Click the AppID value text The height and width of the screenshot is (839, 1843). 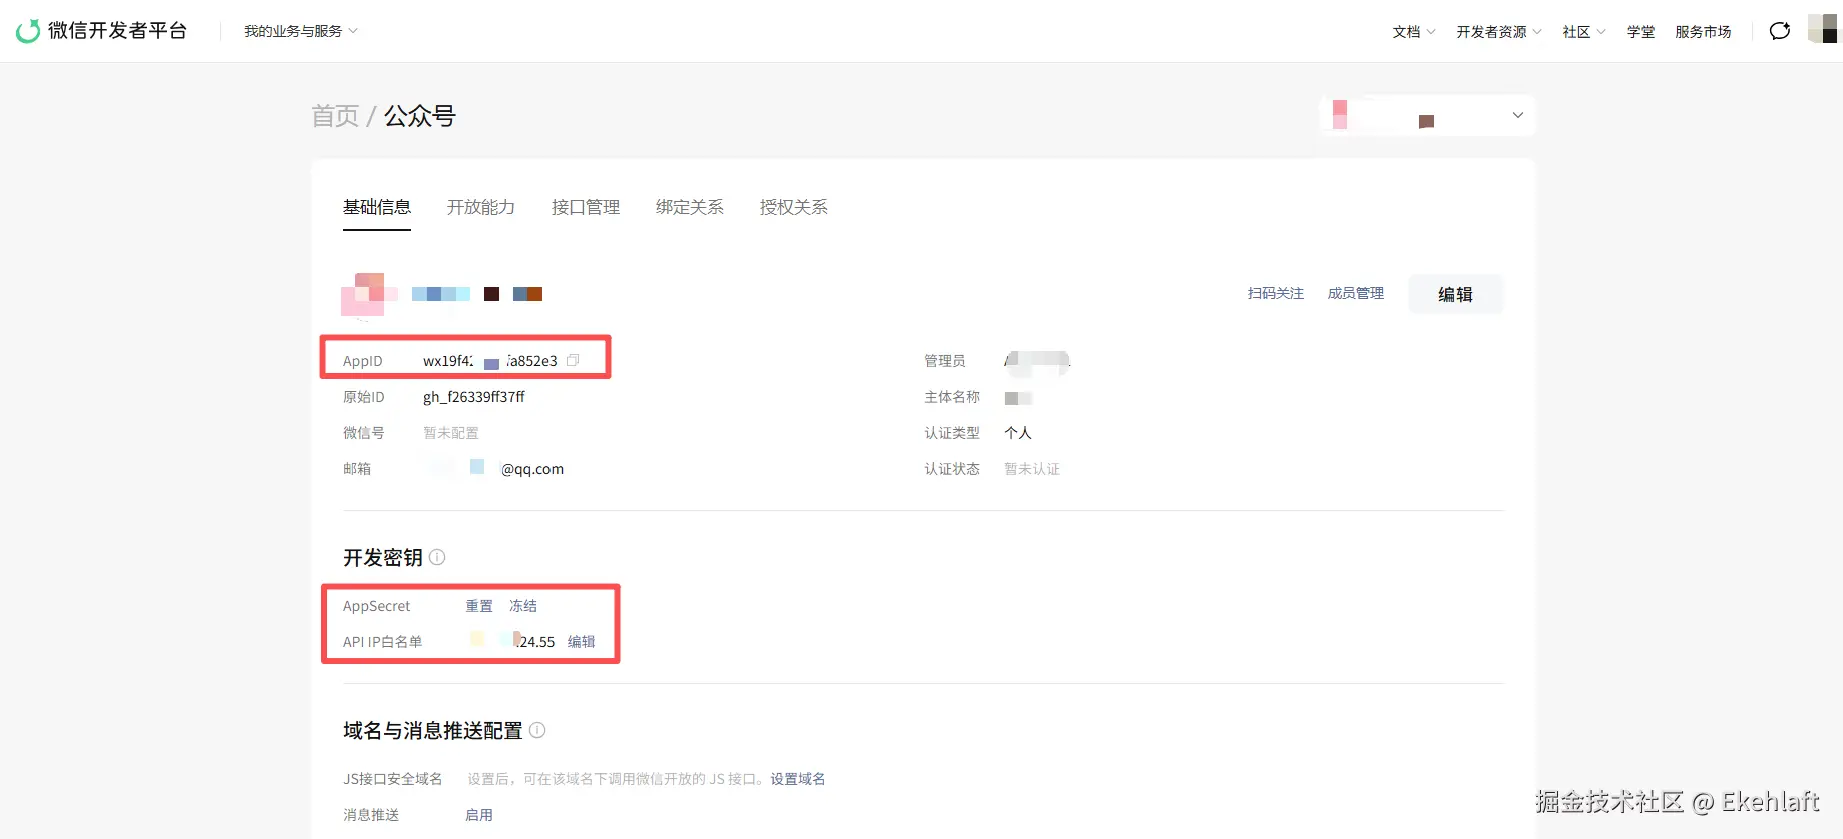coord(490,361)
